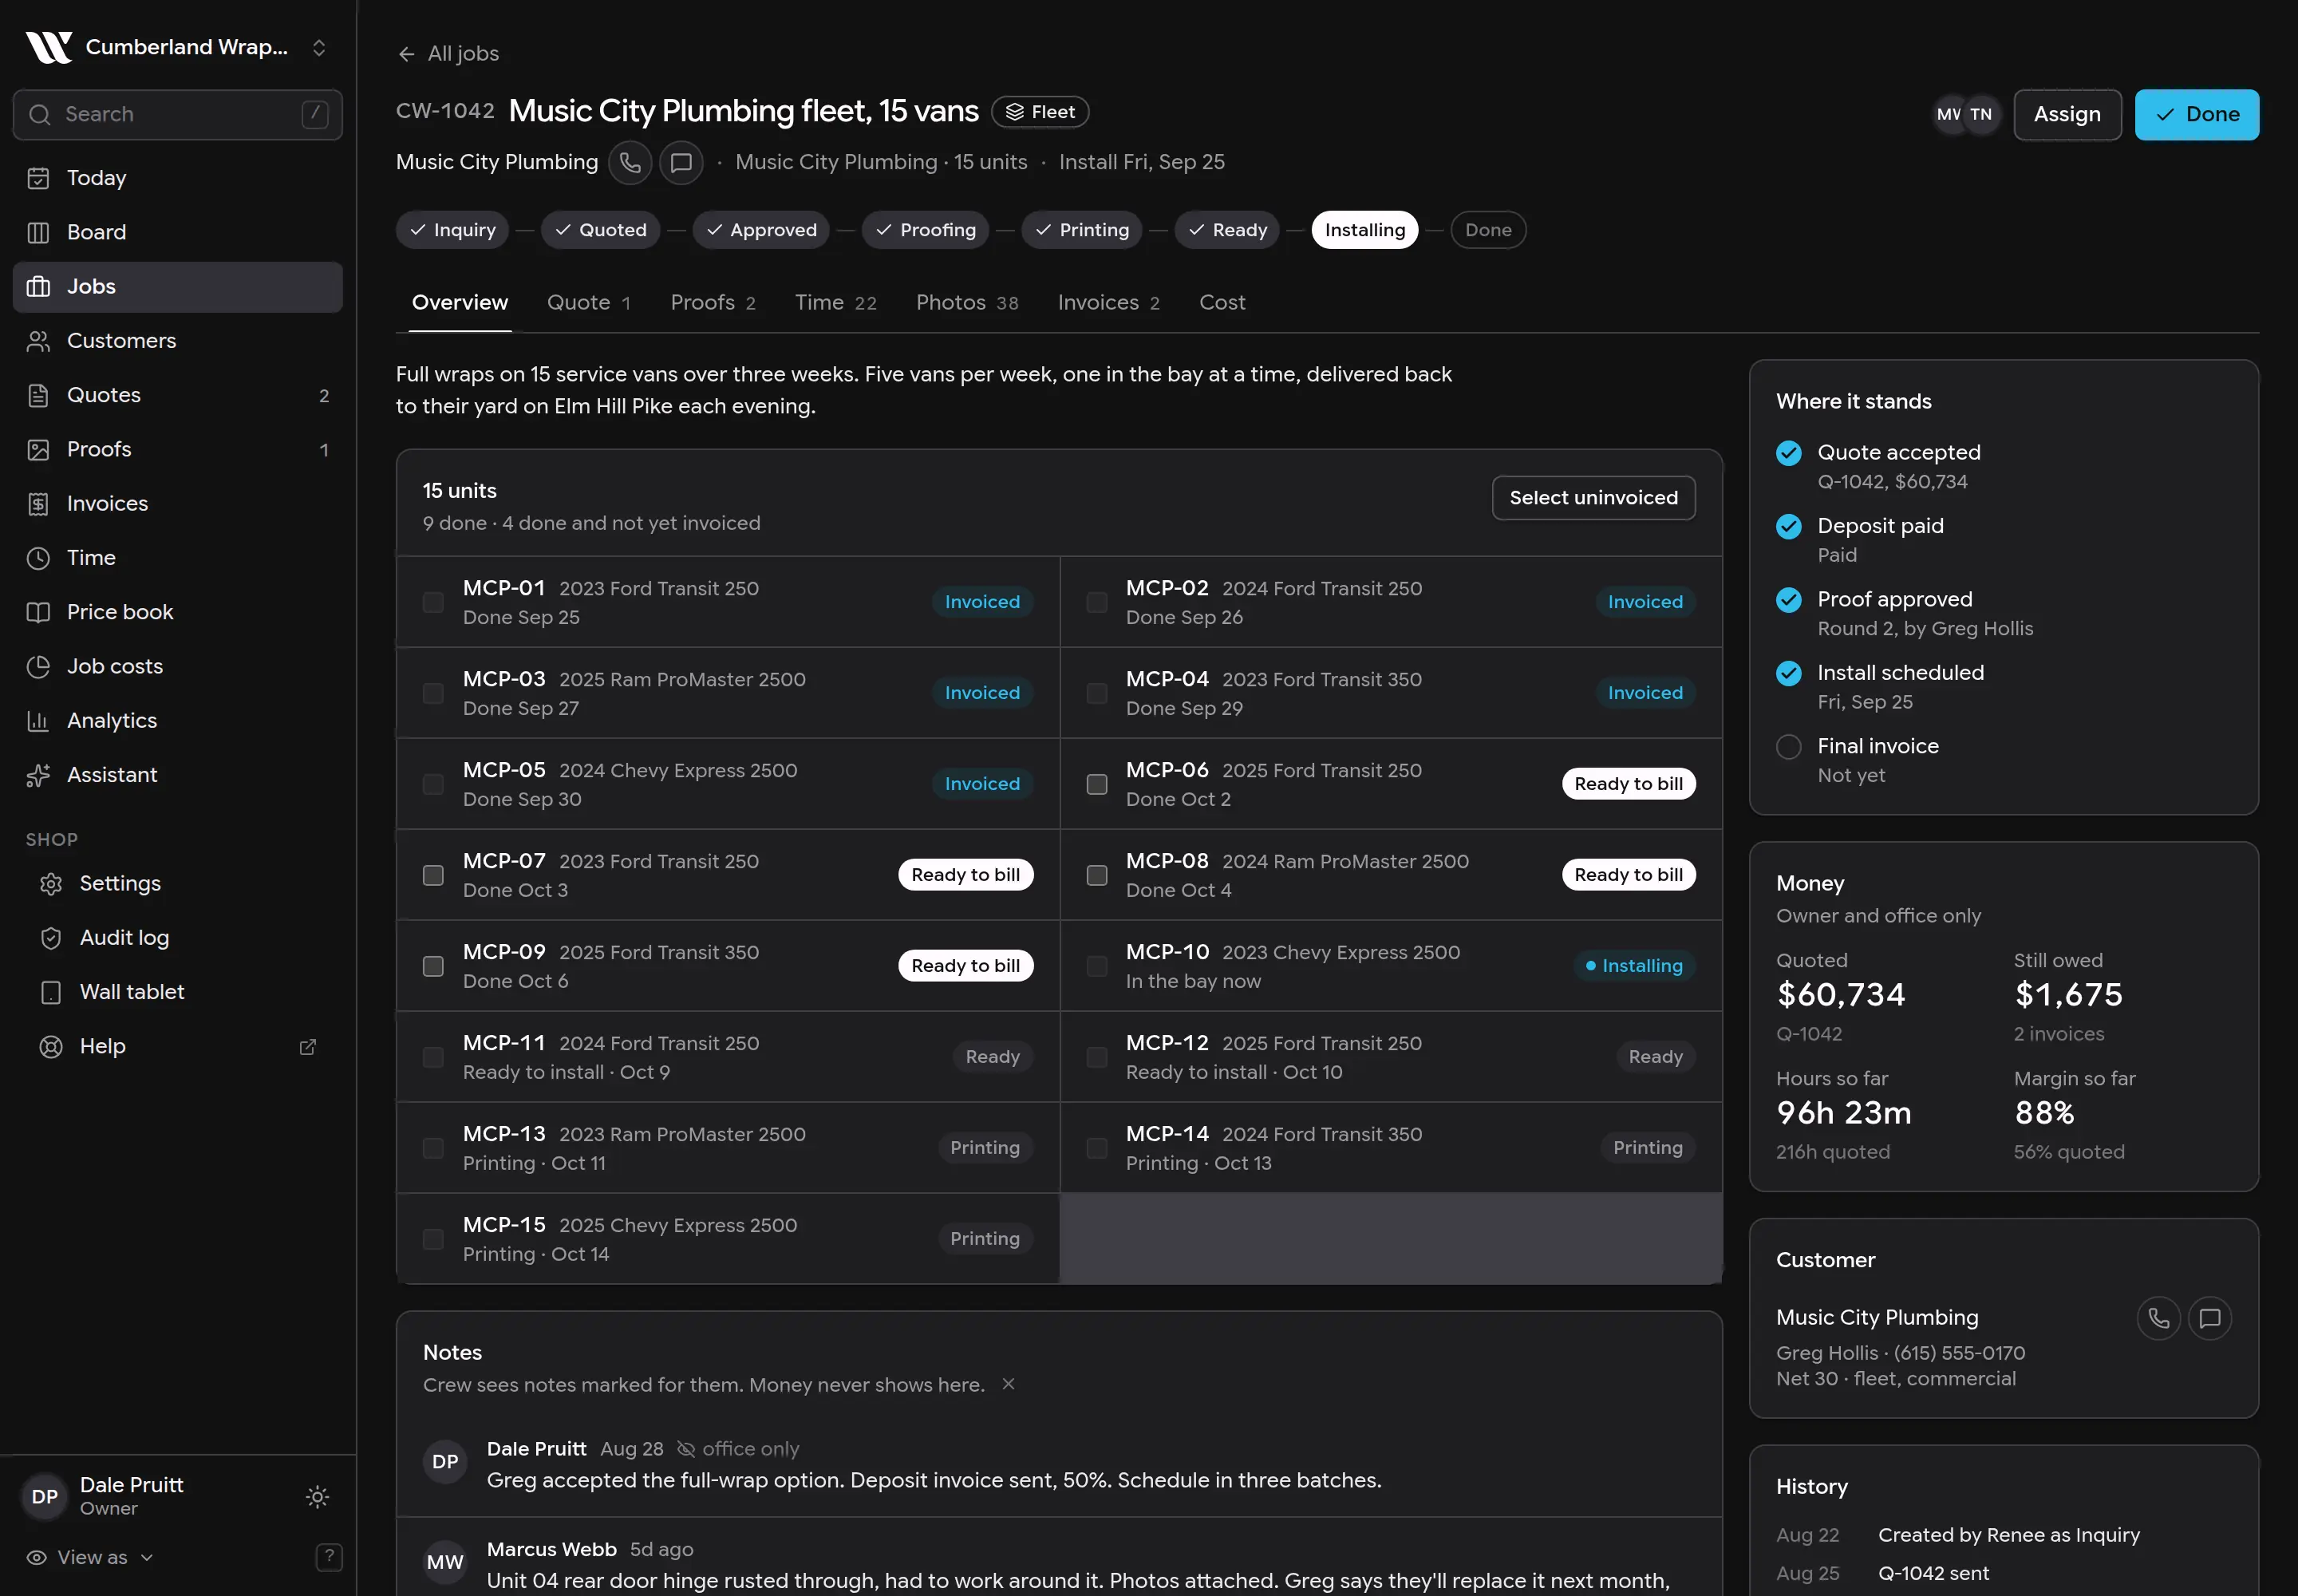Select the MCP-10 unit checkbox
Viewport: 2298px width, 1596px height.
1097,966
